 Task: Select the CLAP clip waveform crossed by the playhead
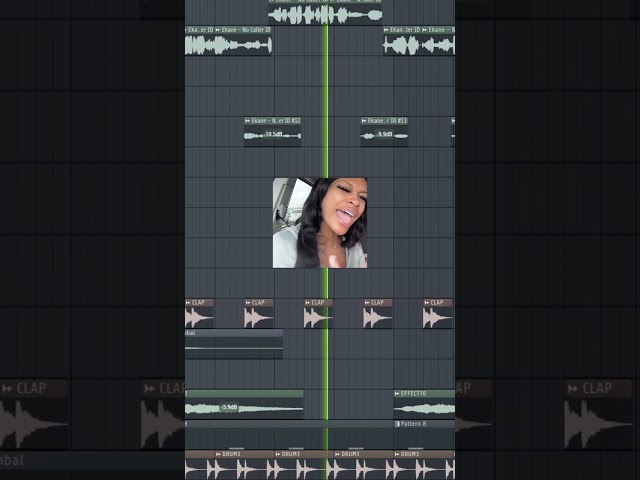[318, 318]
